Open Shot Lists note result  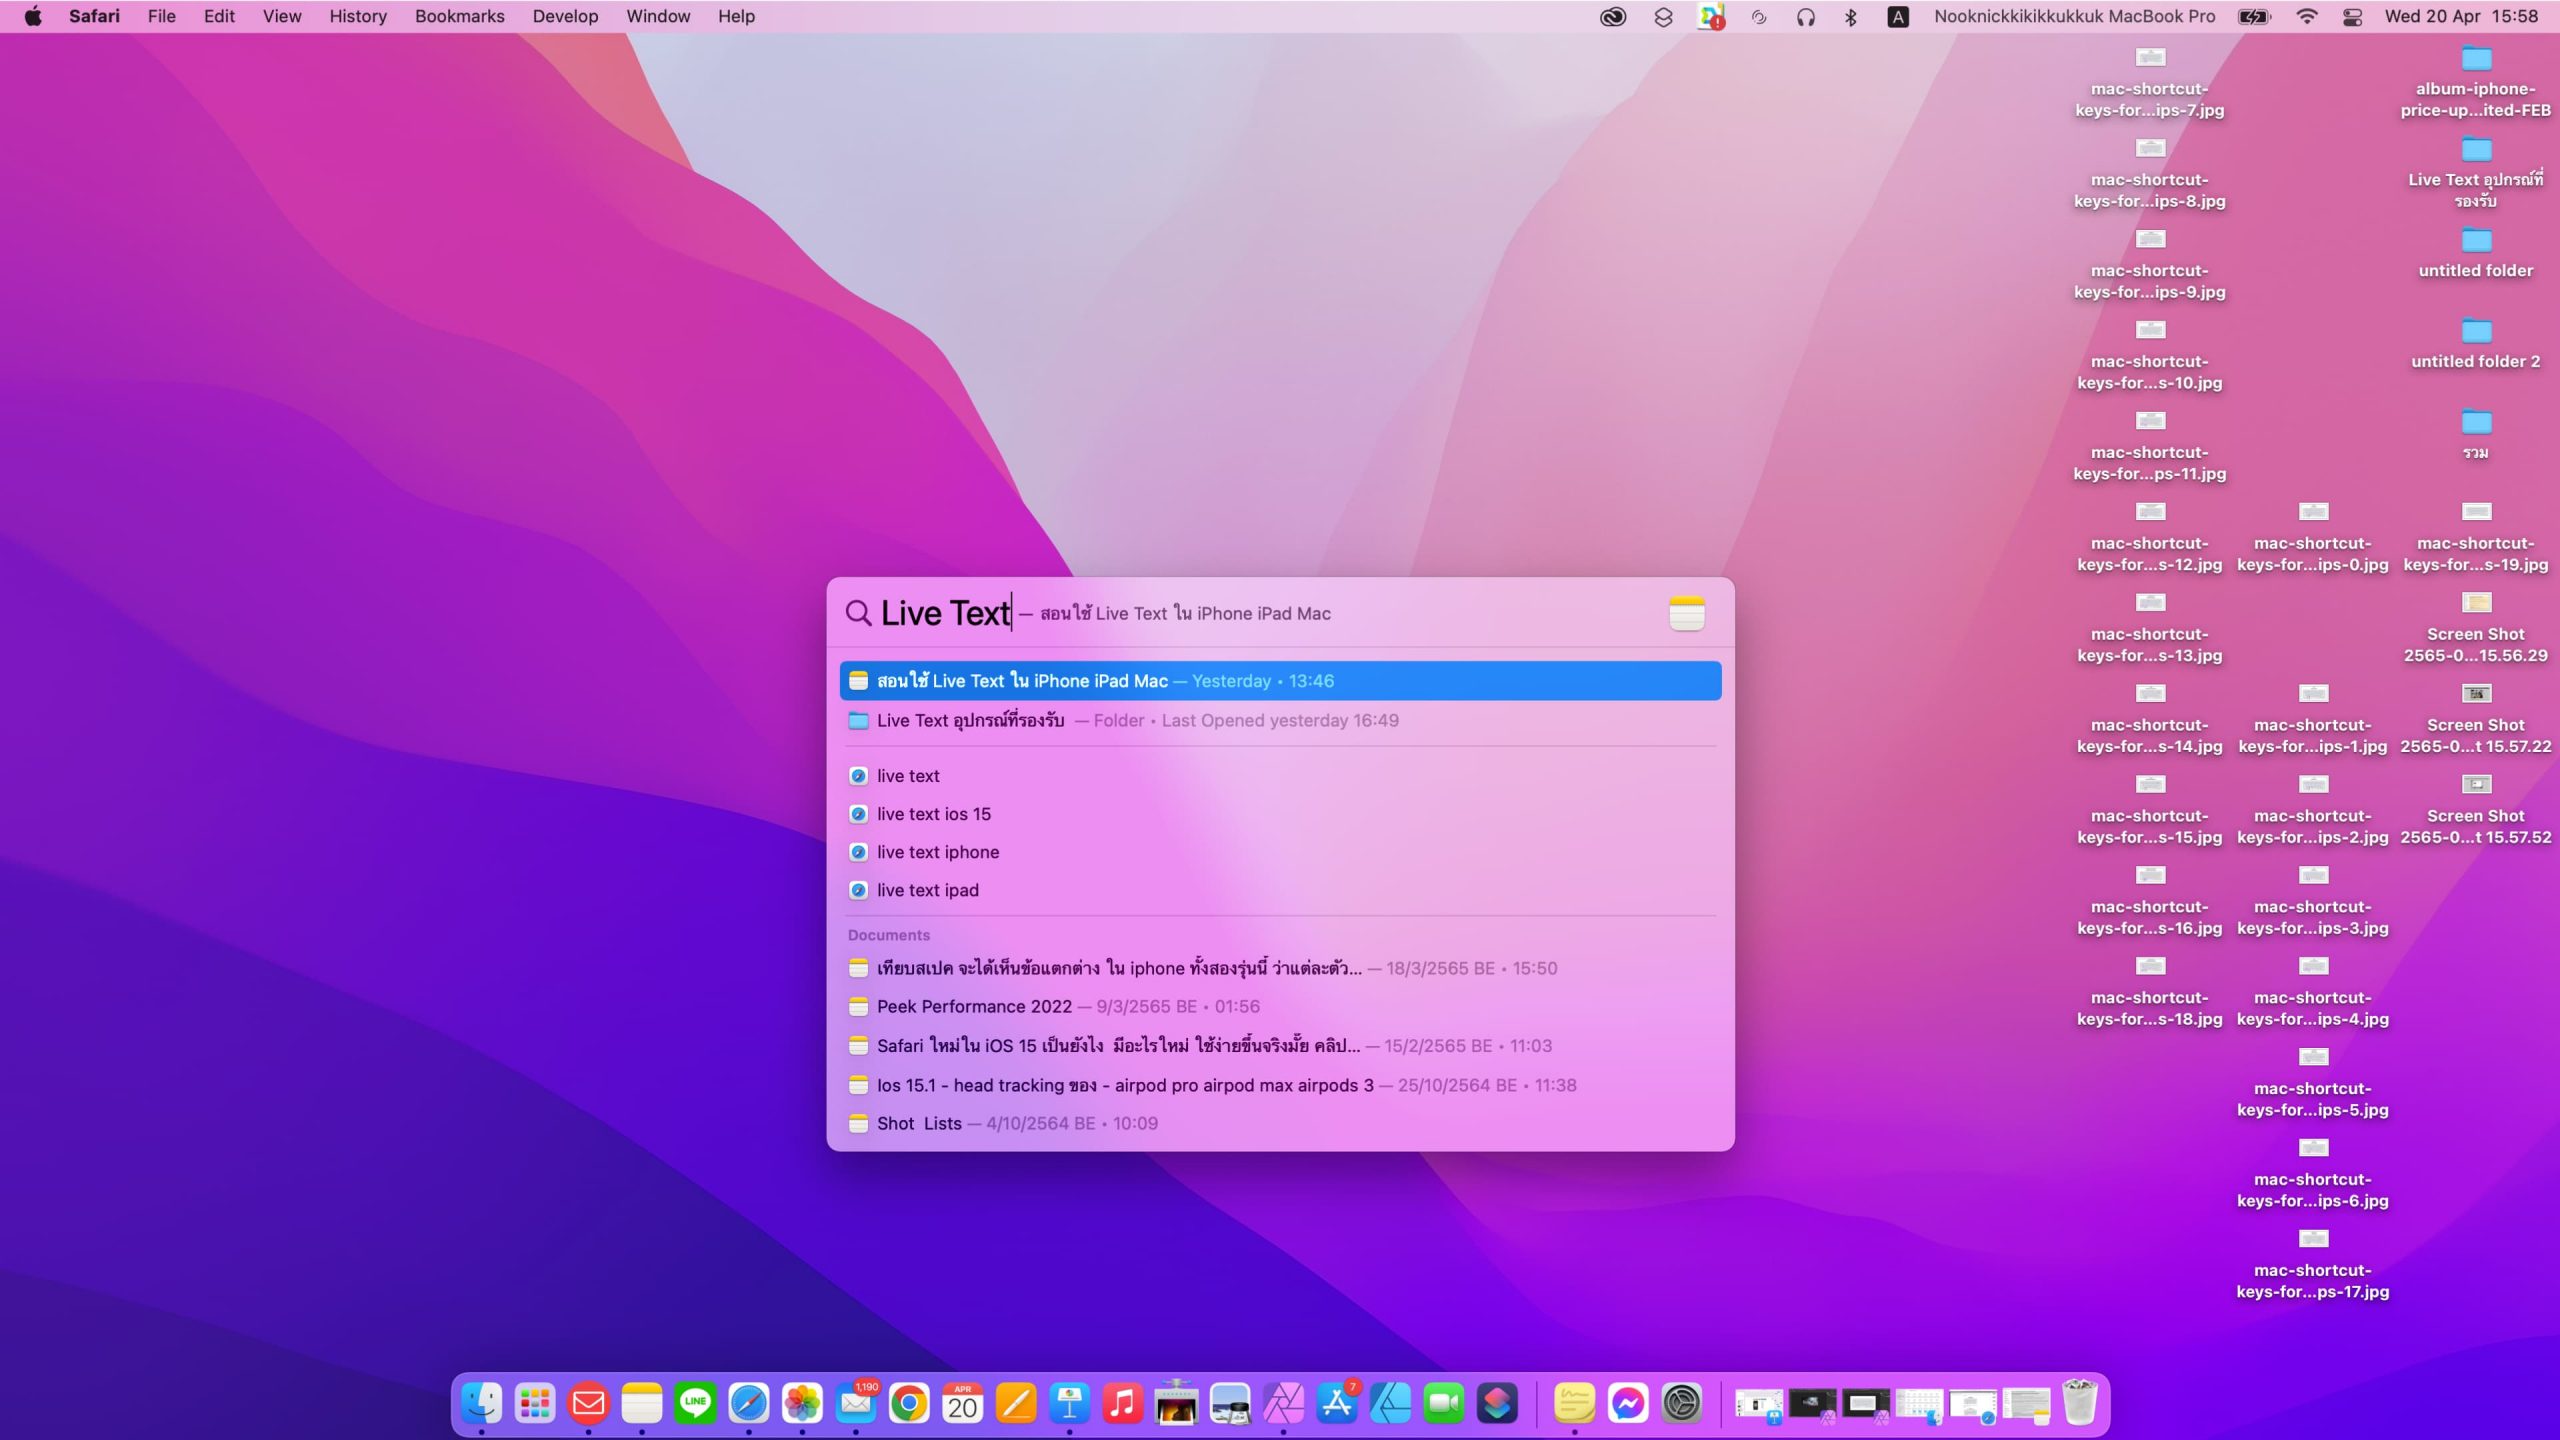(918, 1123)
